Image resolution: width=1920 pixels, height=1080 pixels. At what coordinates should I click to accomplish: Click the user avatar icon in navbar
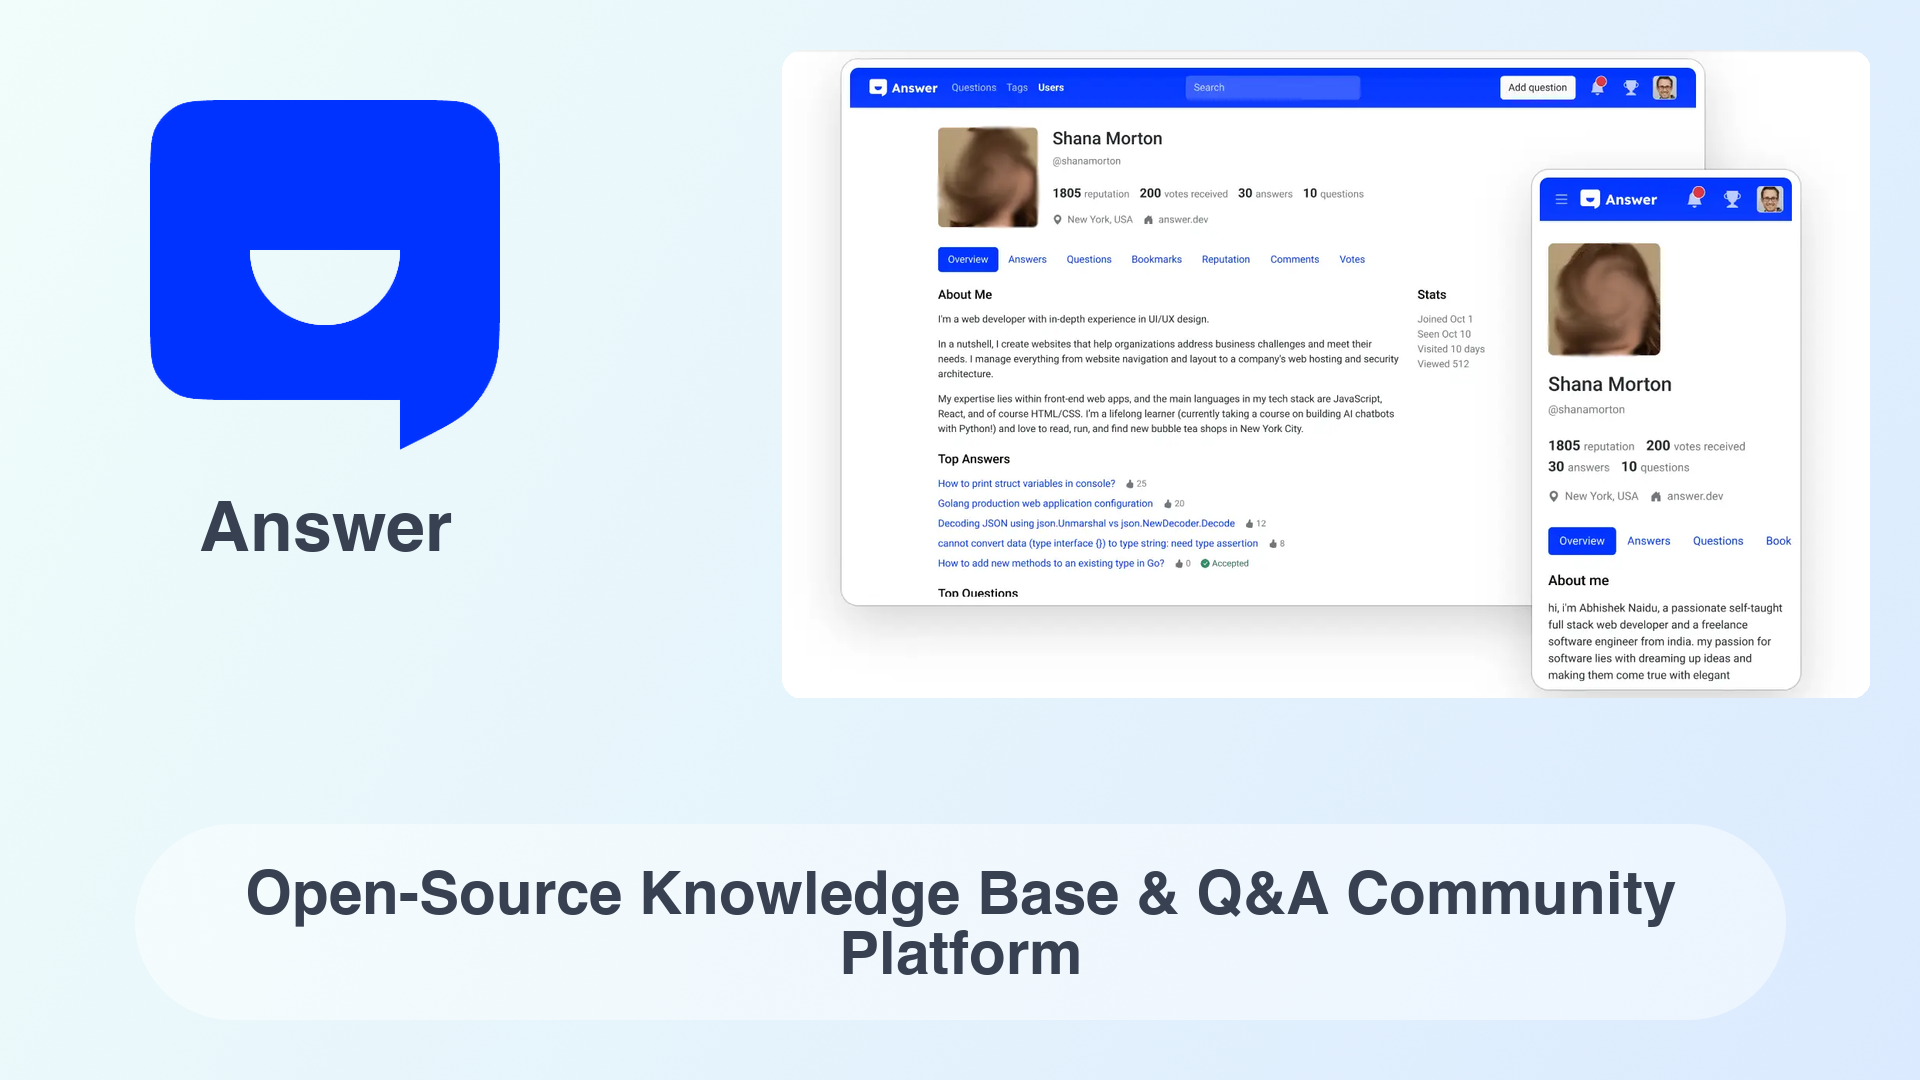[x=1667, y=87]
